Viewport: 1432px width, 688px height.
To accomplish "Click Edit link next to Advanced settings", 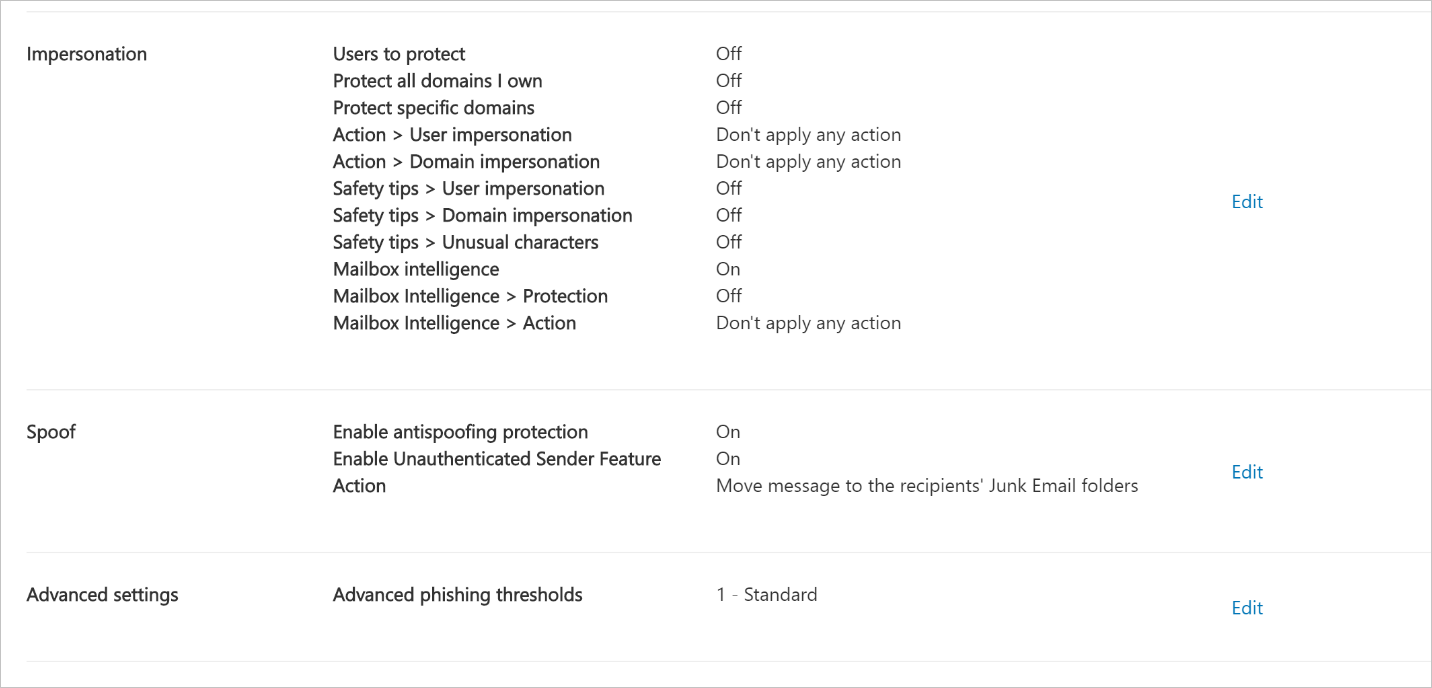I will (x=1247, y=608).
